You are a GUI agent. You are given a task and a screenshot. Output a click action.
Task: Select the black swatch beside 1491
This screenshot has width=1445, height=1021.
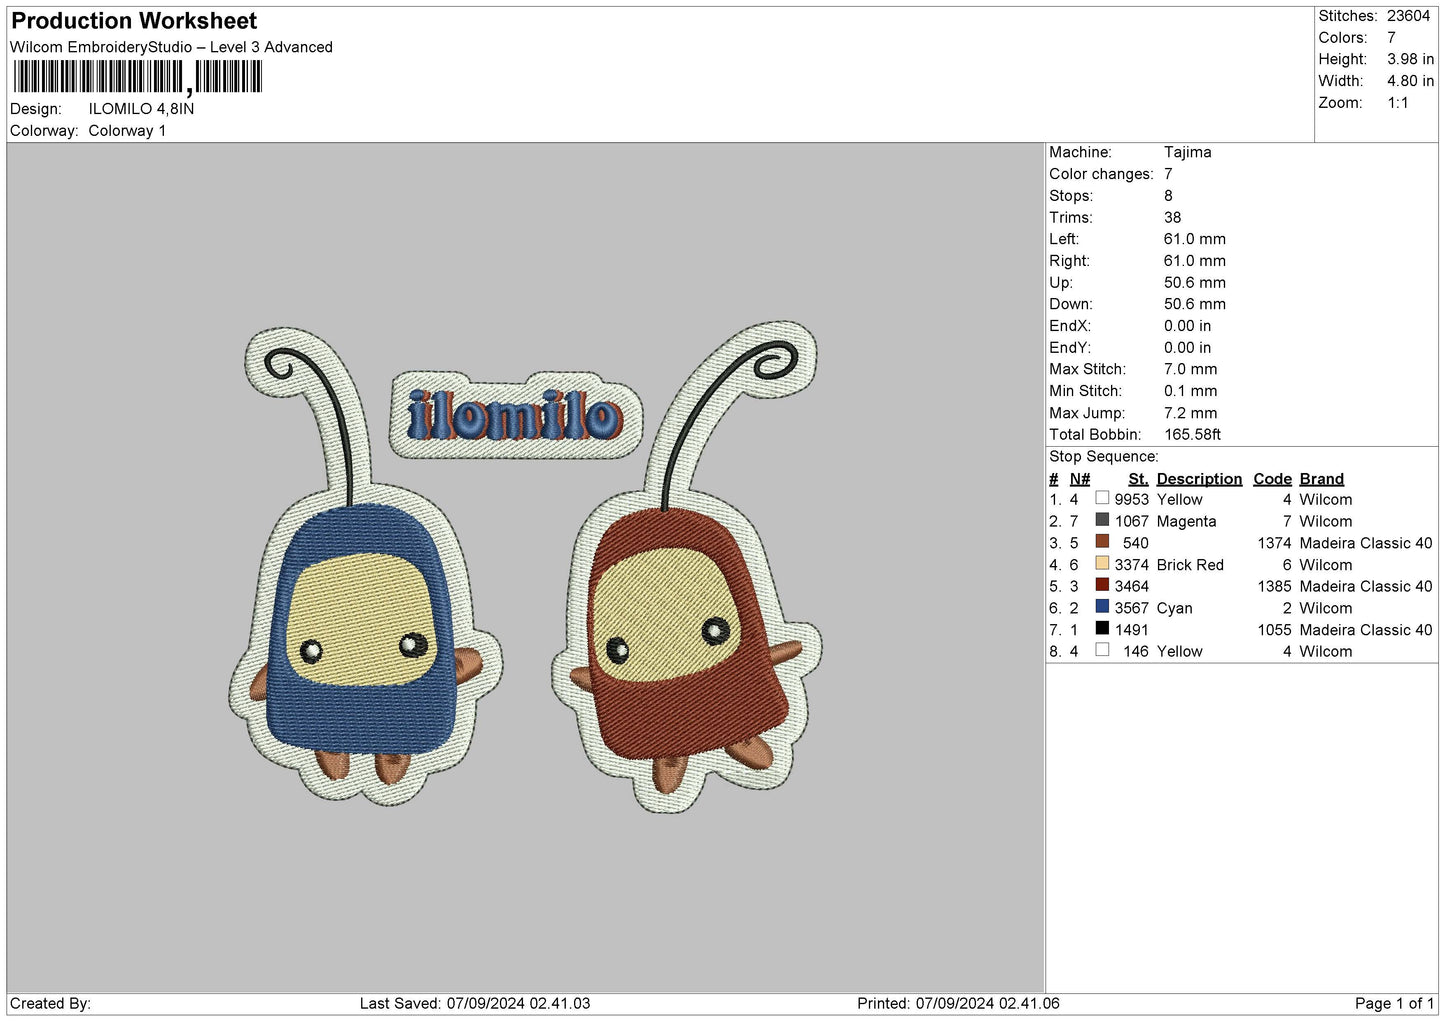pyautogui.click(x=1102, y=628)
